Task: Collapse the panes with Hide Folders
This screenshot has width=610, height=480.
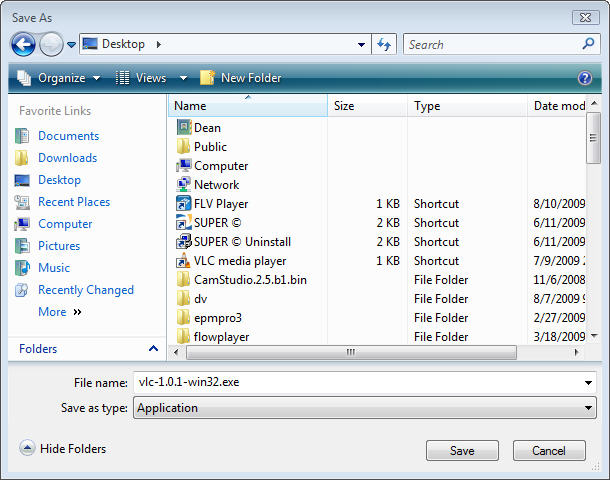Action: (63, 448)
